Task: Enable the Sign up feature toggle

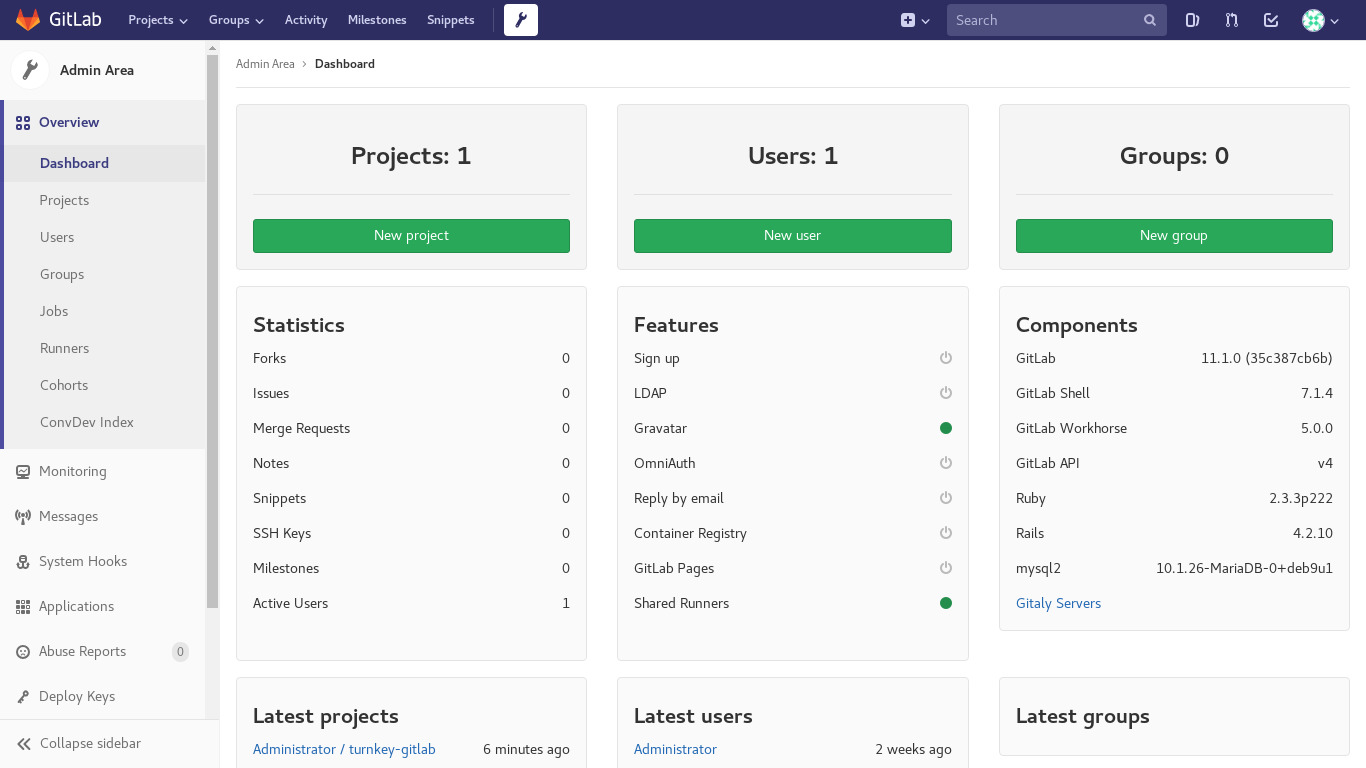Action: tap(945, 358)
